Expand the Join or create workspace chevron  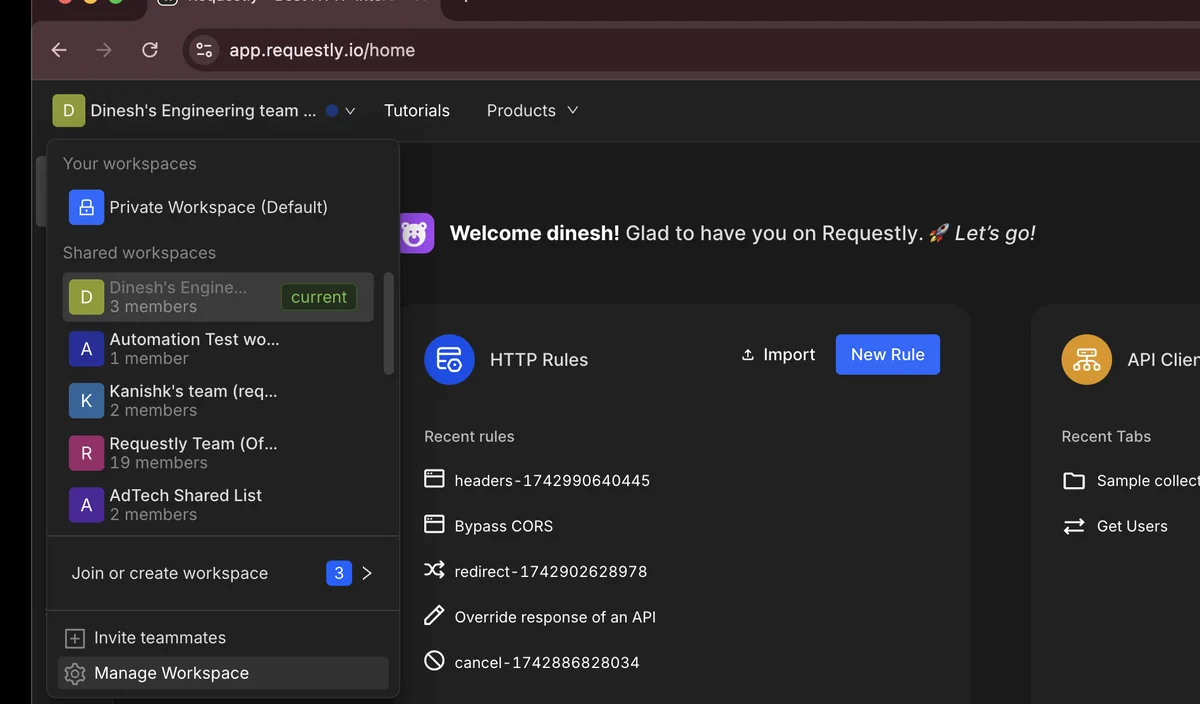367,573
